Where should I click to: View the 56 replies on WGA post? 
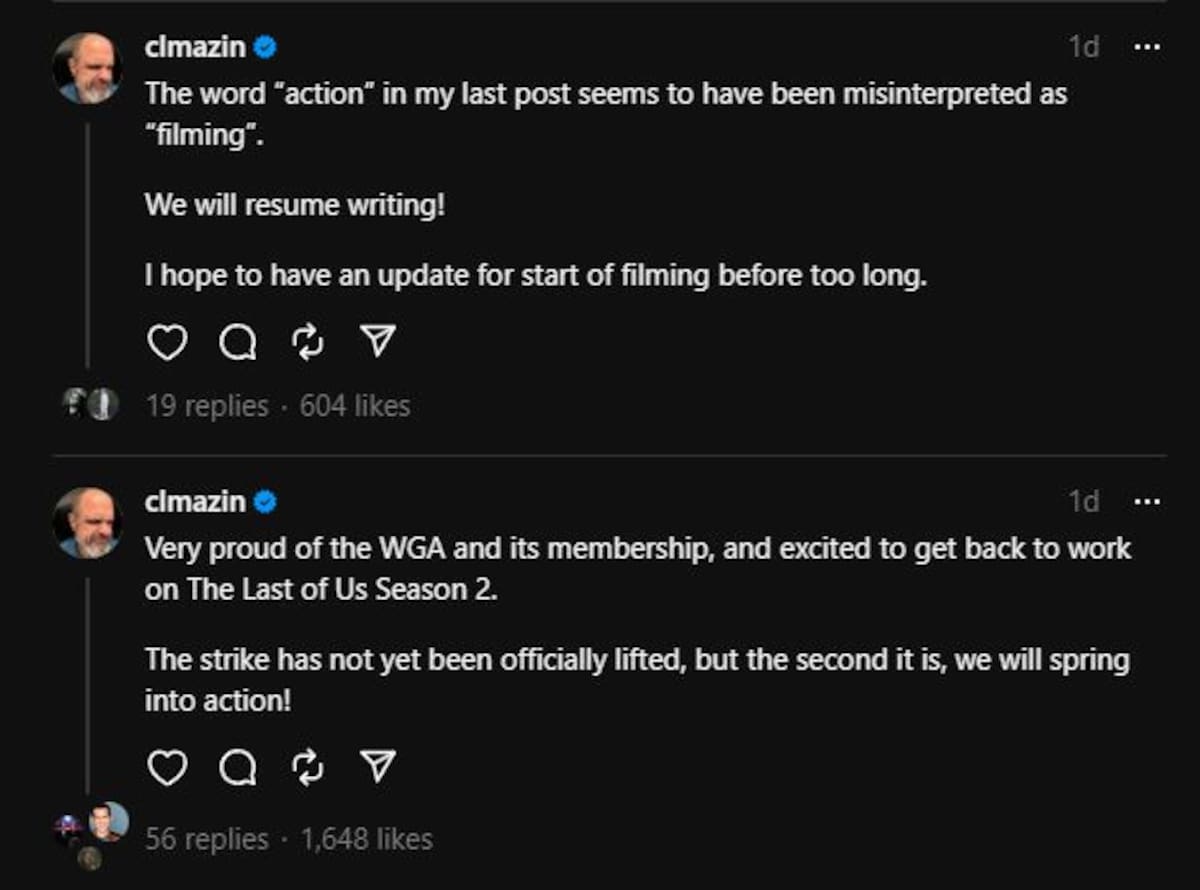click(207, 839)
